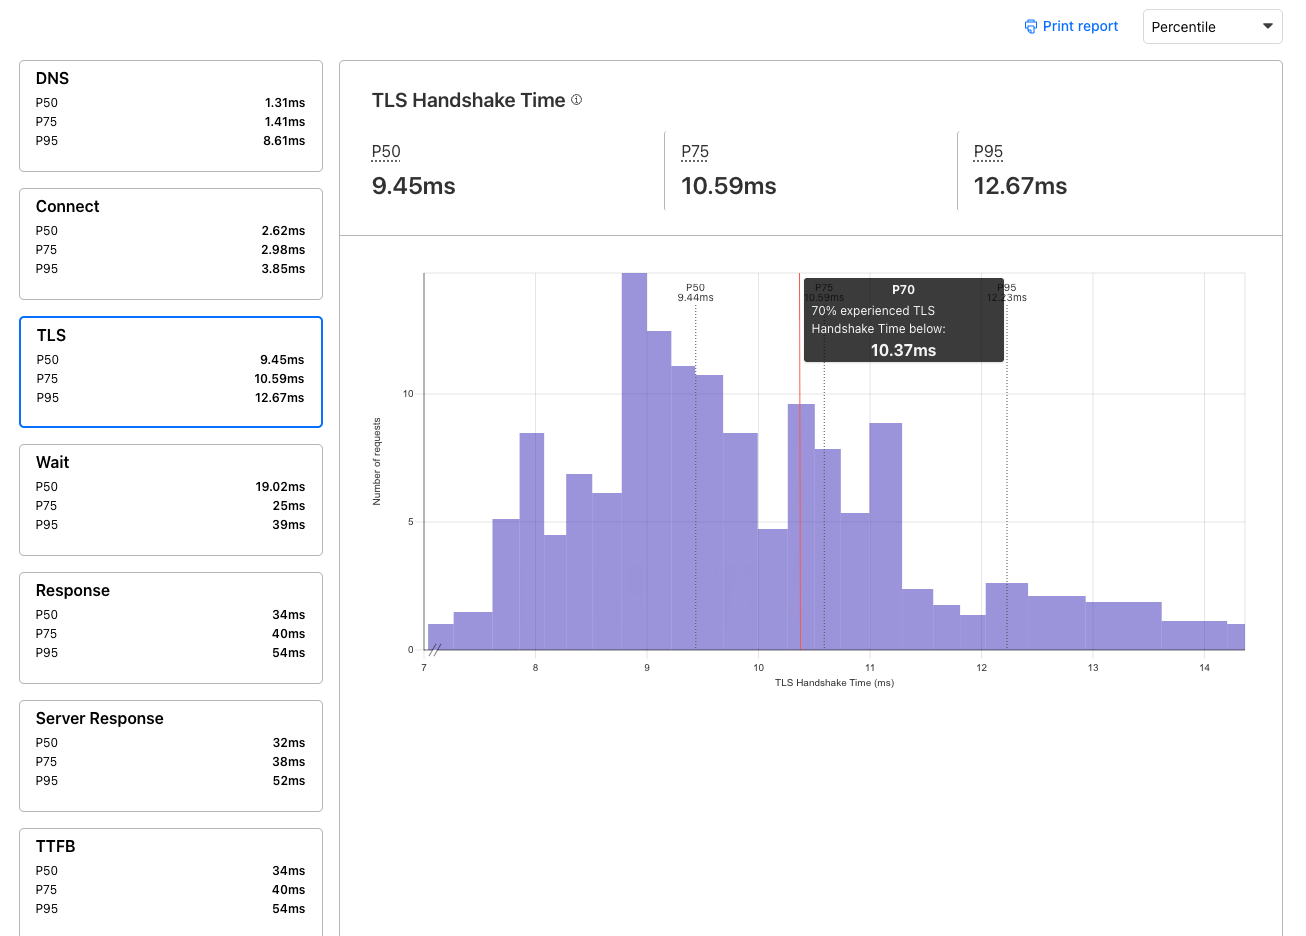Screen dimensions: 1306x936
Task: Click the P70 tooltip showing 10.37ms
Action: (x=903, y=320)
